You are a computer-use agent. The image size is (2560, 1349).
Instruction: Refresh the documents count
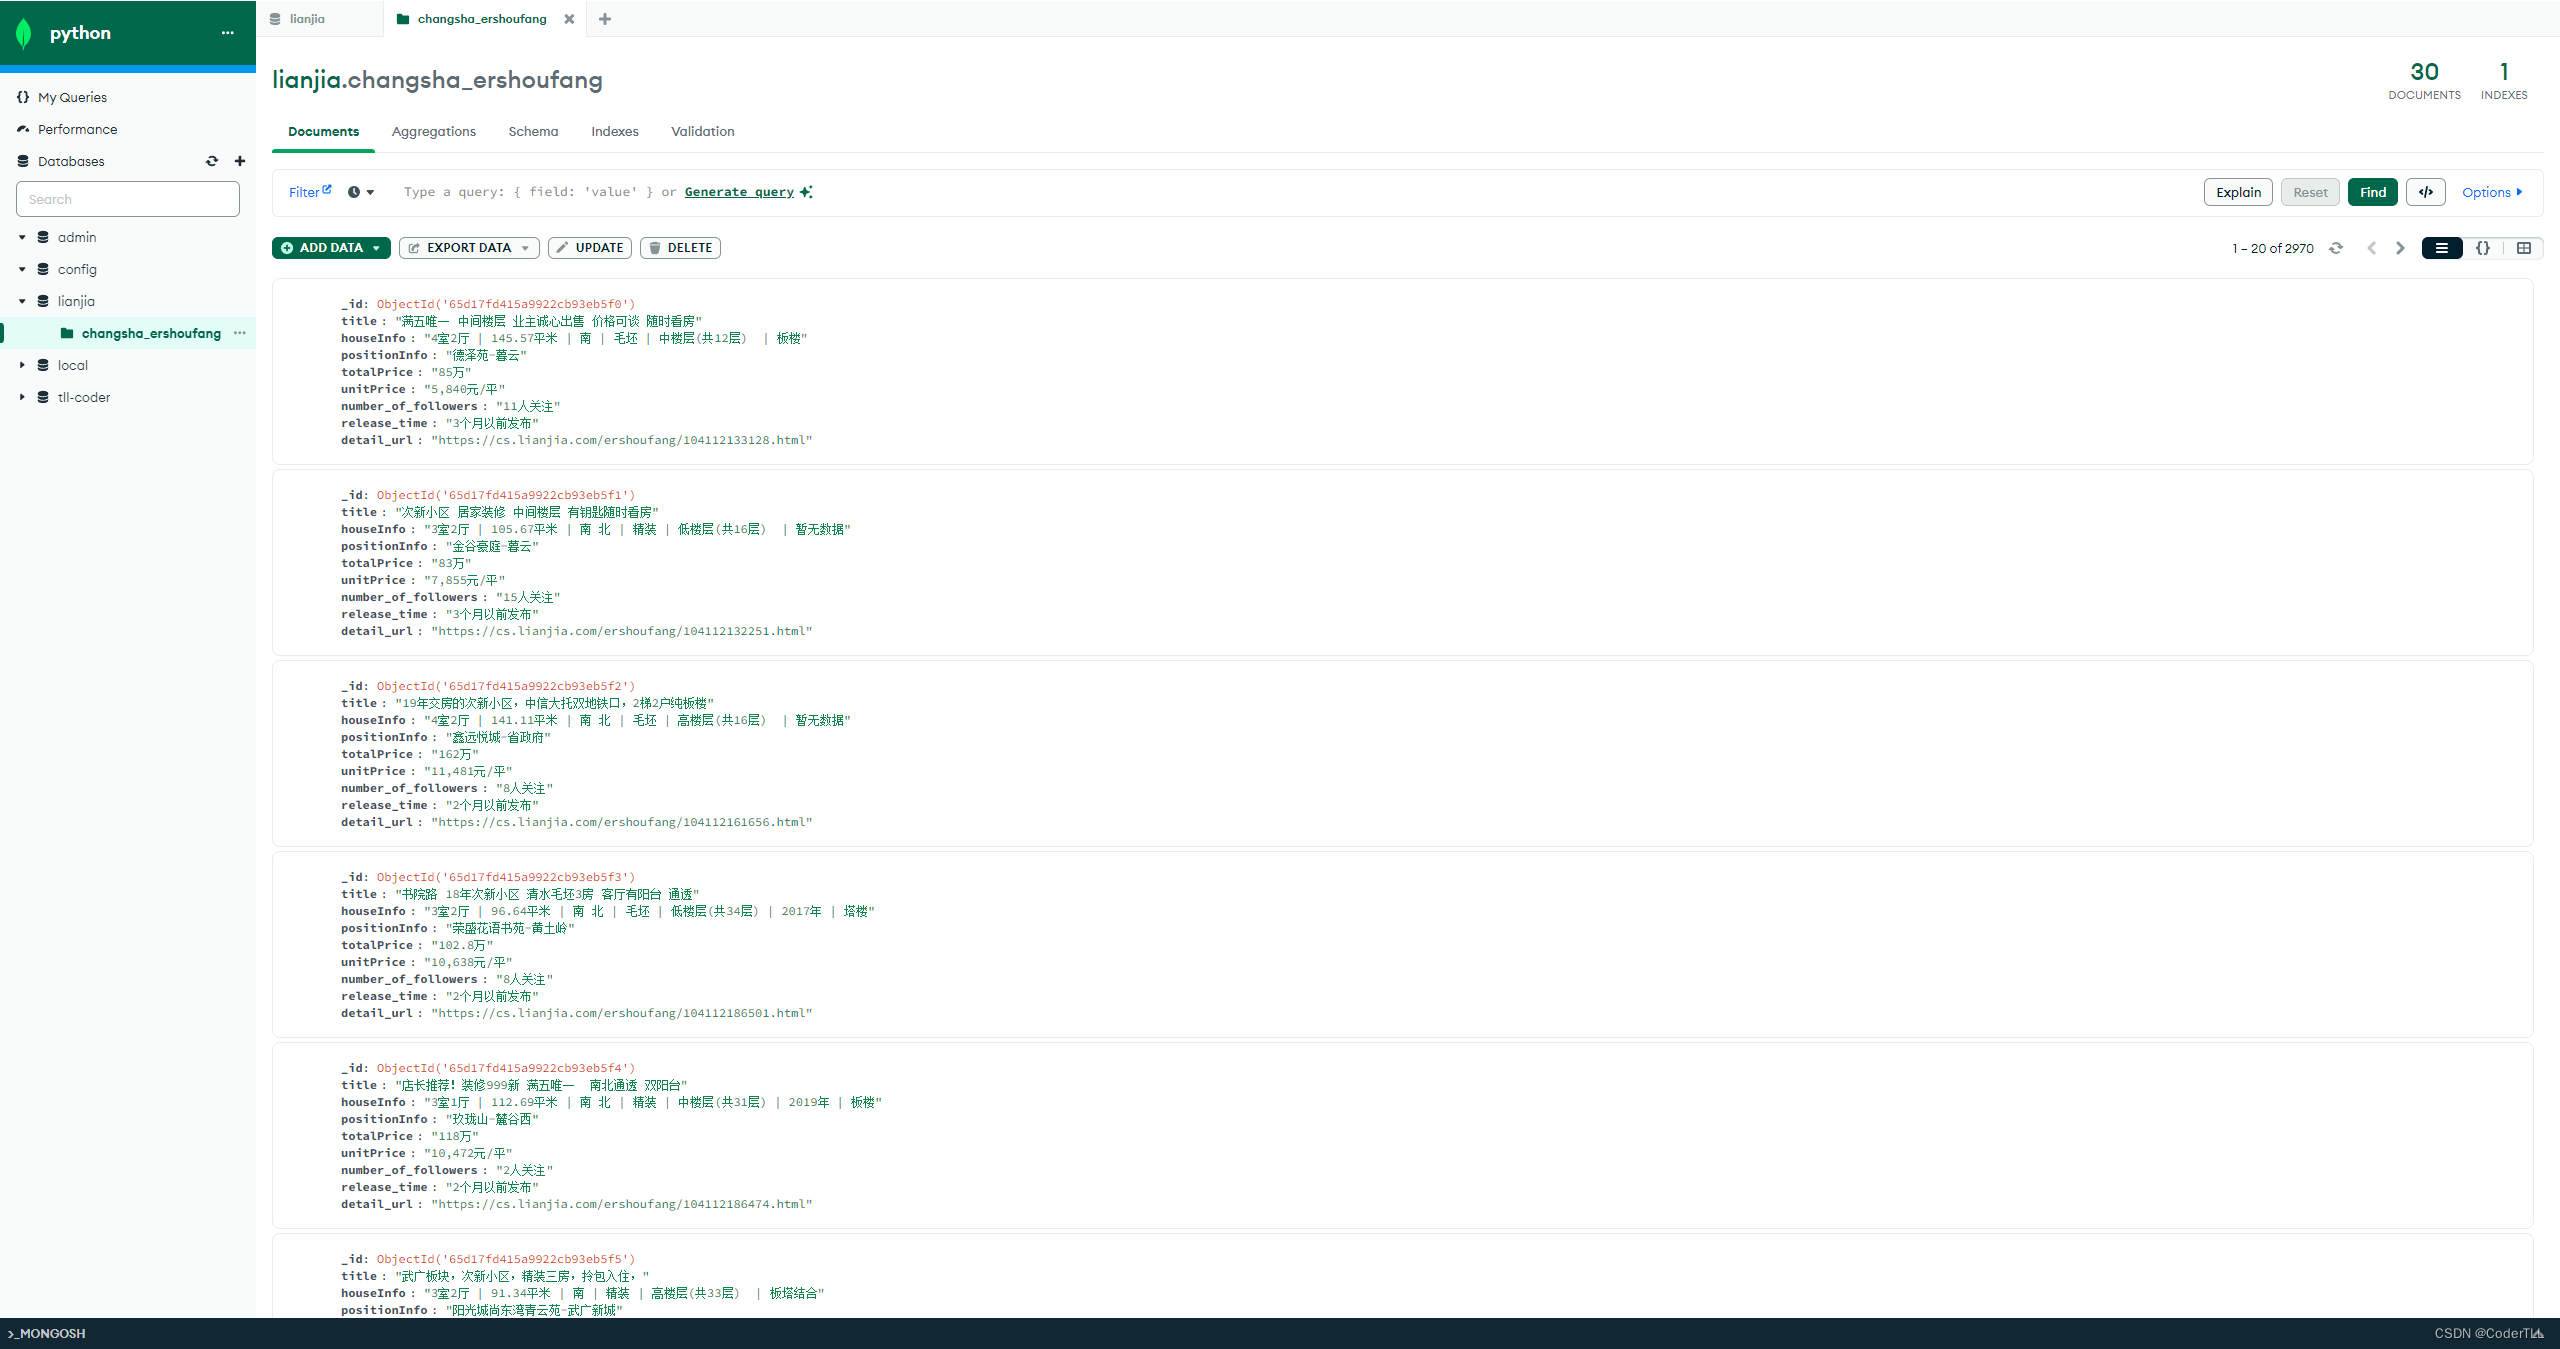coord(2336,248)
